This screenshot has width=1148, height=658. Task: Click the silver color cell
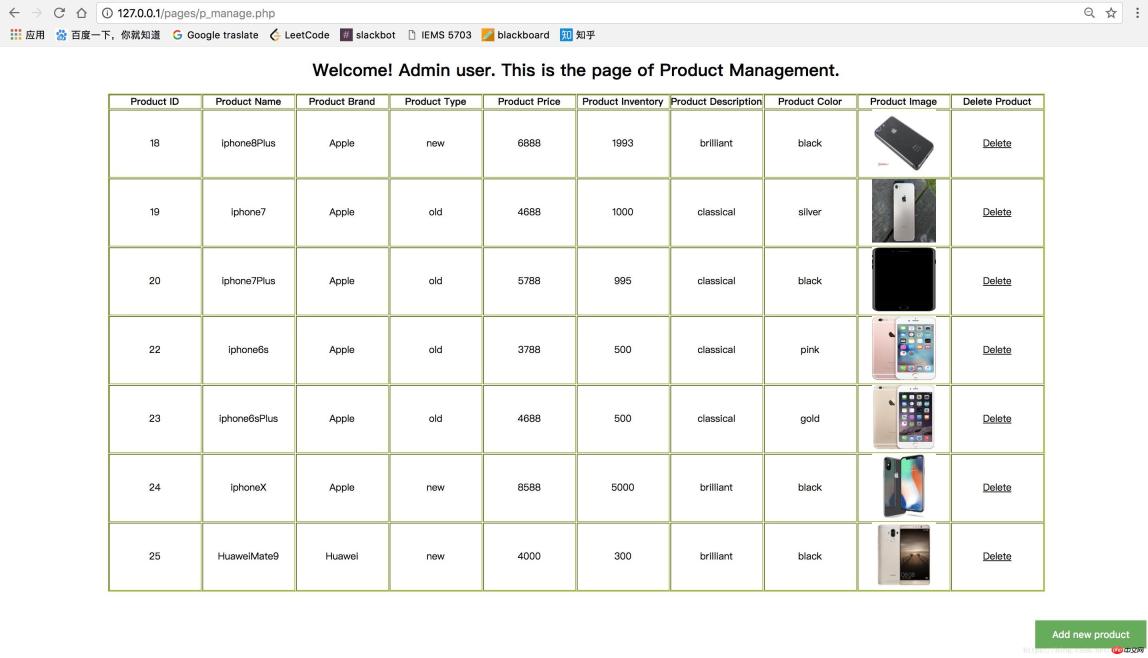tap(810, 212)
